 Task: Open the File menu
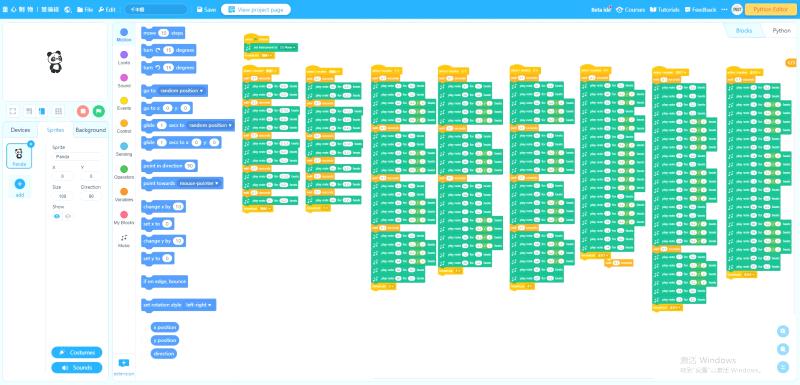coord(85,10)
